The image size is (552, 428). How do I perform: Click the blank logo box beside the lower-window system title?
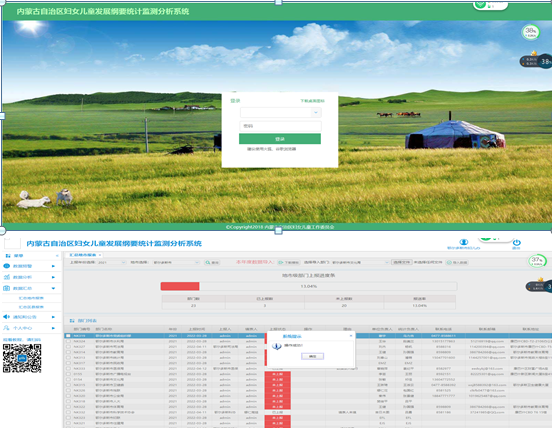[x=12, y=243]
